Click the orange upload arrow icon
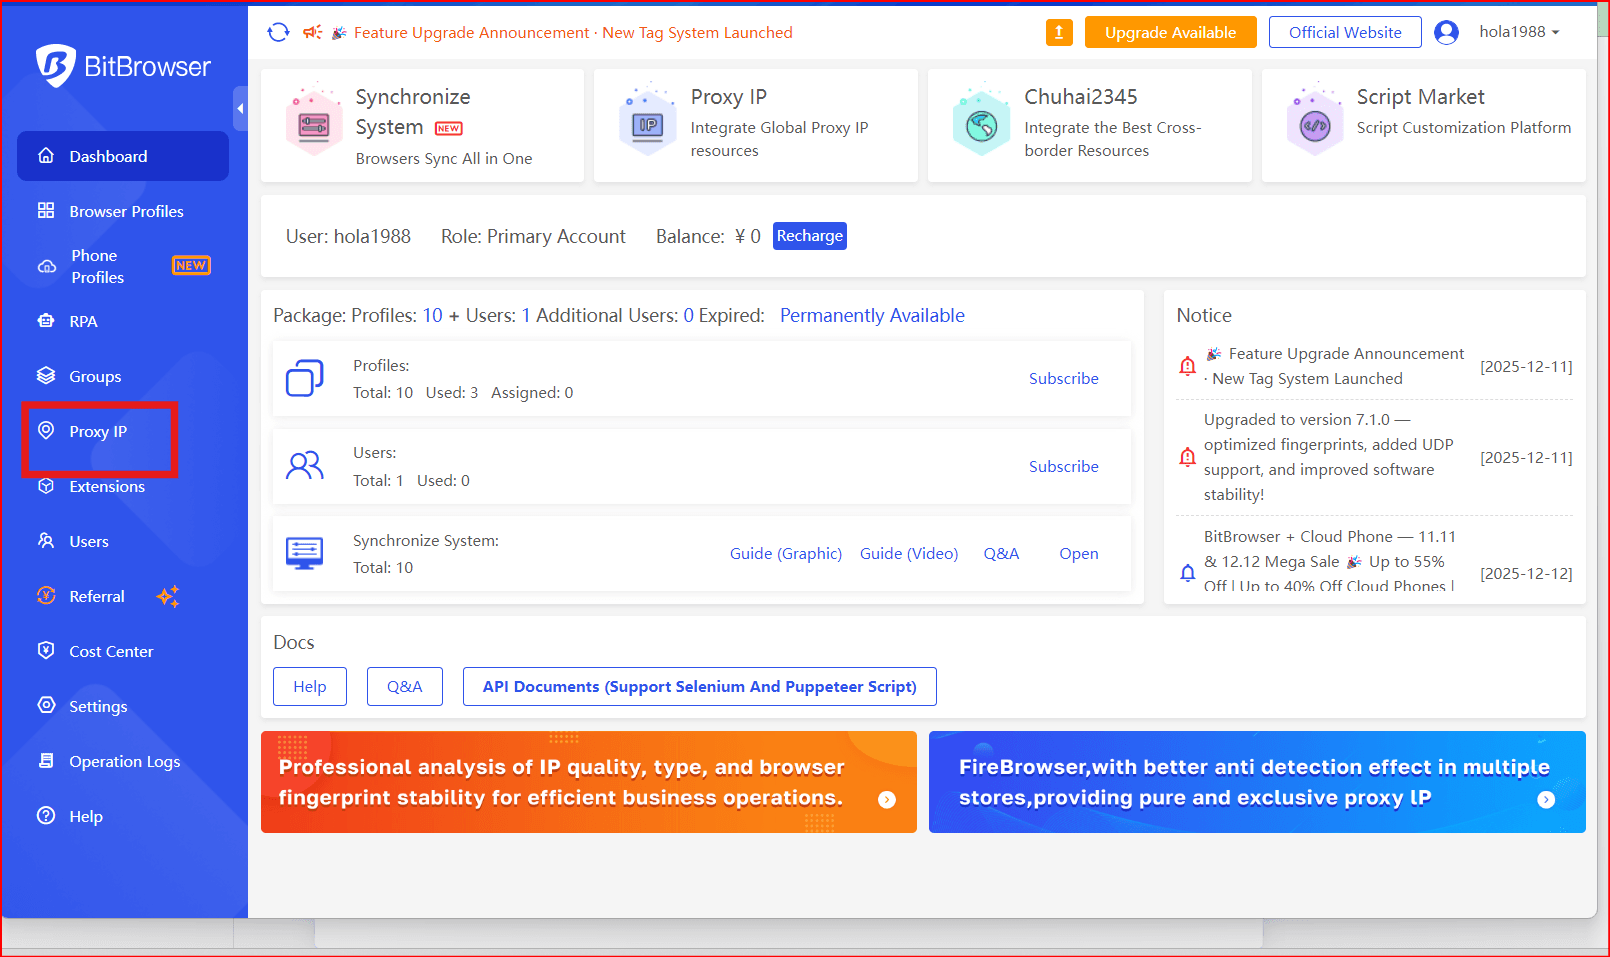The height and width of the screenshot is (957, 1610). [x=1059, y=33]
